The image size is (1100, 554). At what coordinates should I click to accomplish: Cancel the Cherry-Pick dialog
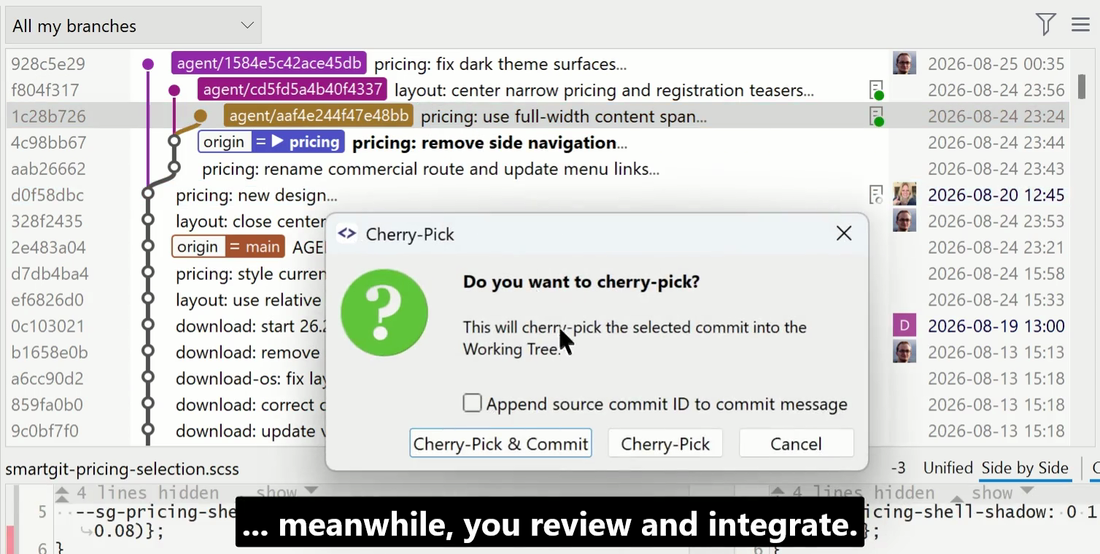(796, 444)
